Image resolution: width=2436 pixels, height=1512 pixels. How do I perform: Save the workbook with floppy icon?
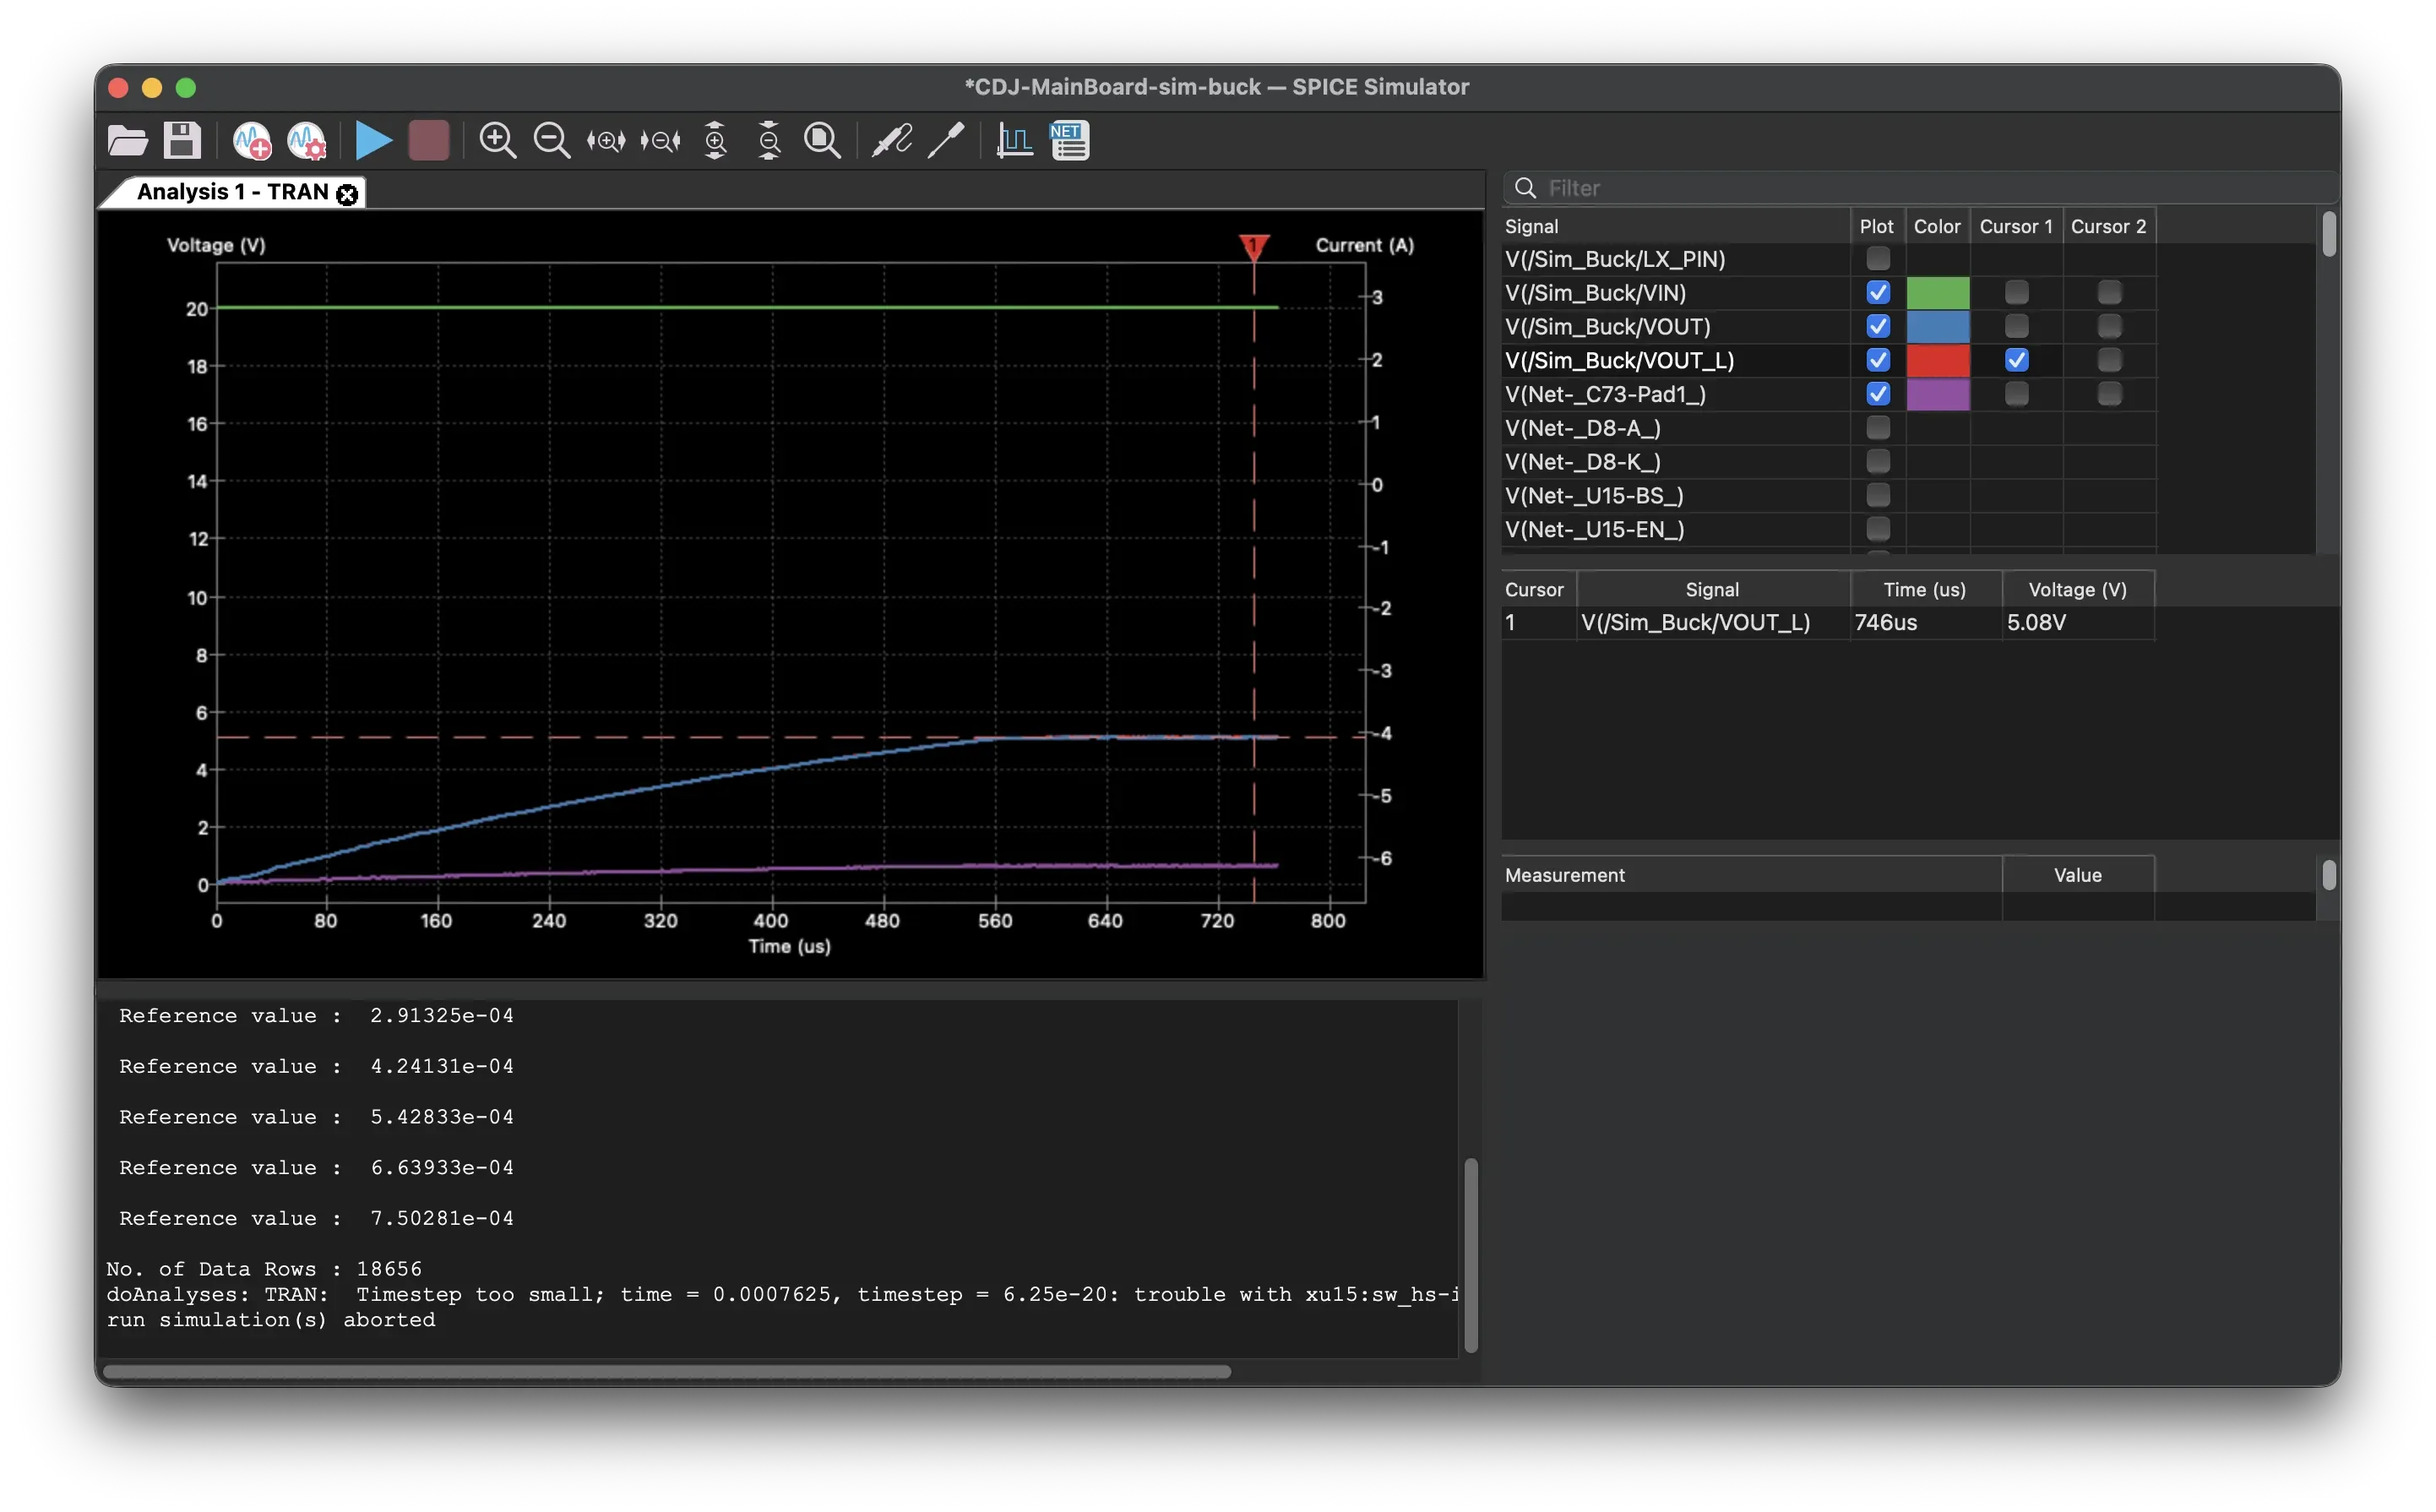[182, 141]
